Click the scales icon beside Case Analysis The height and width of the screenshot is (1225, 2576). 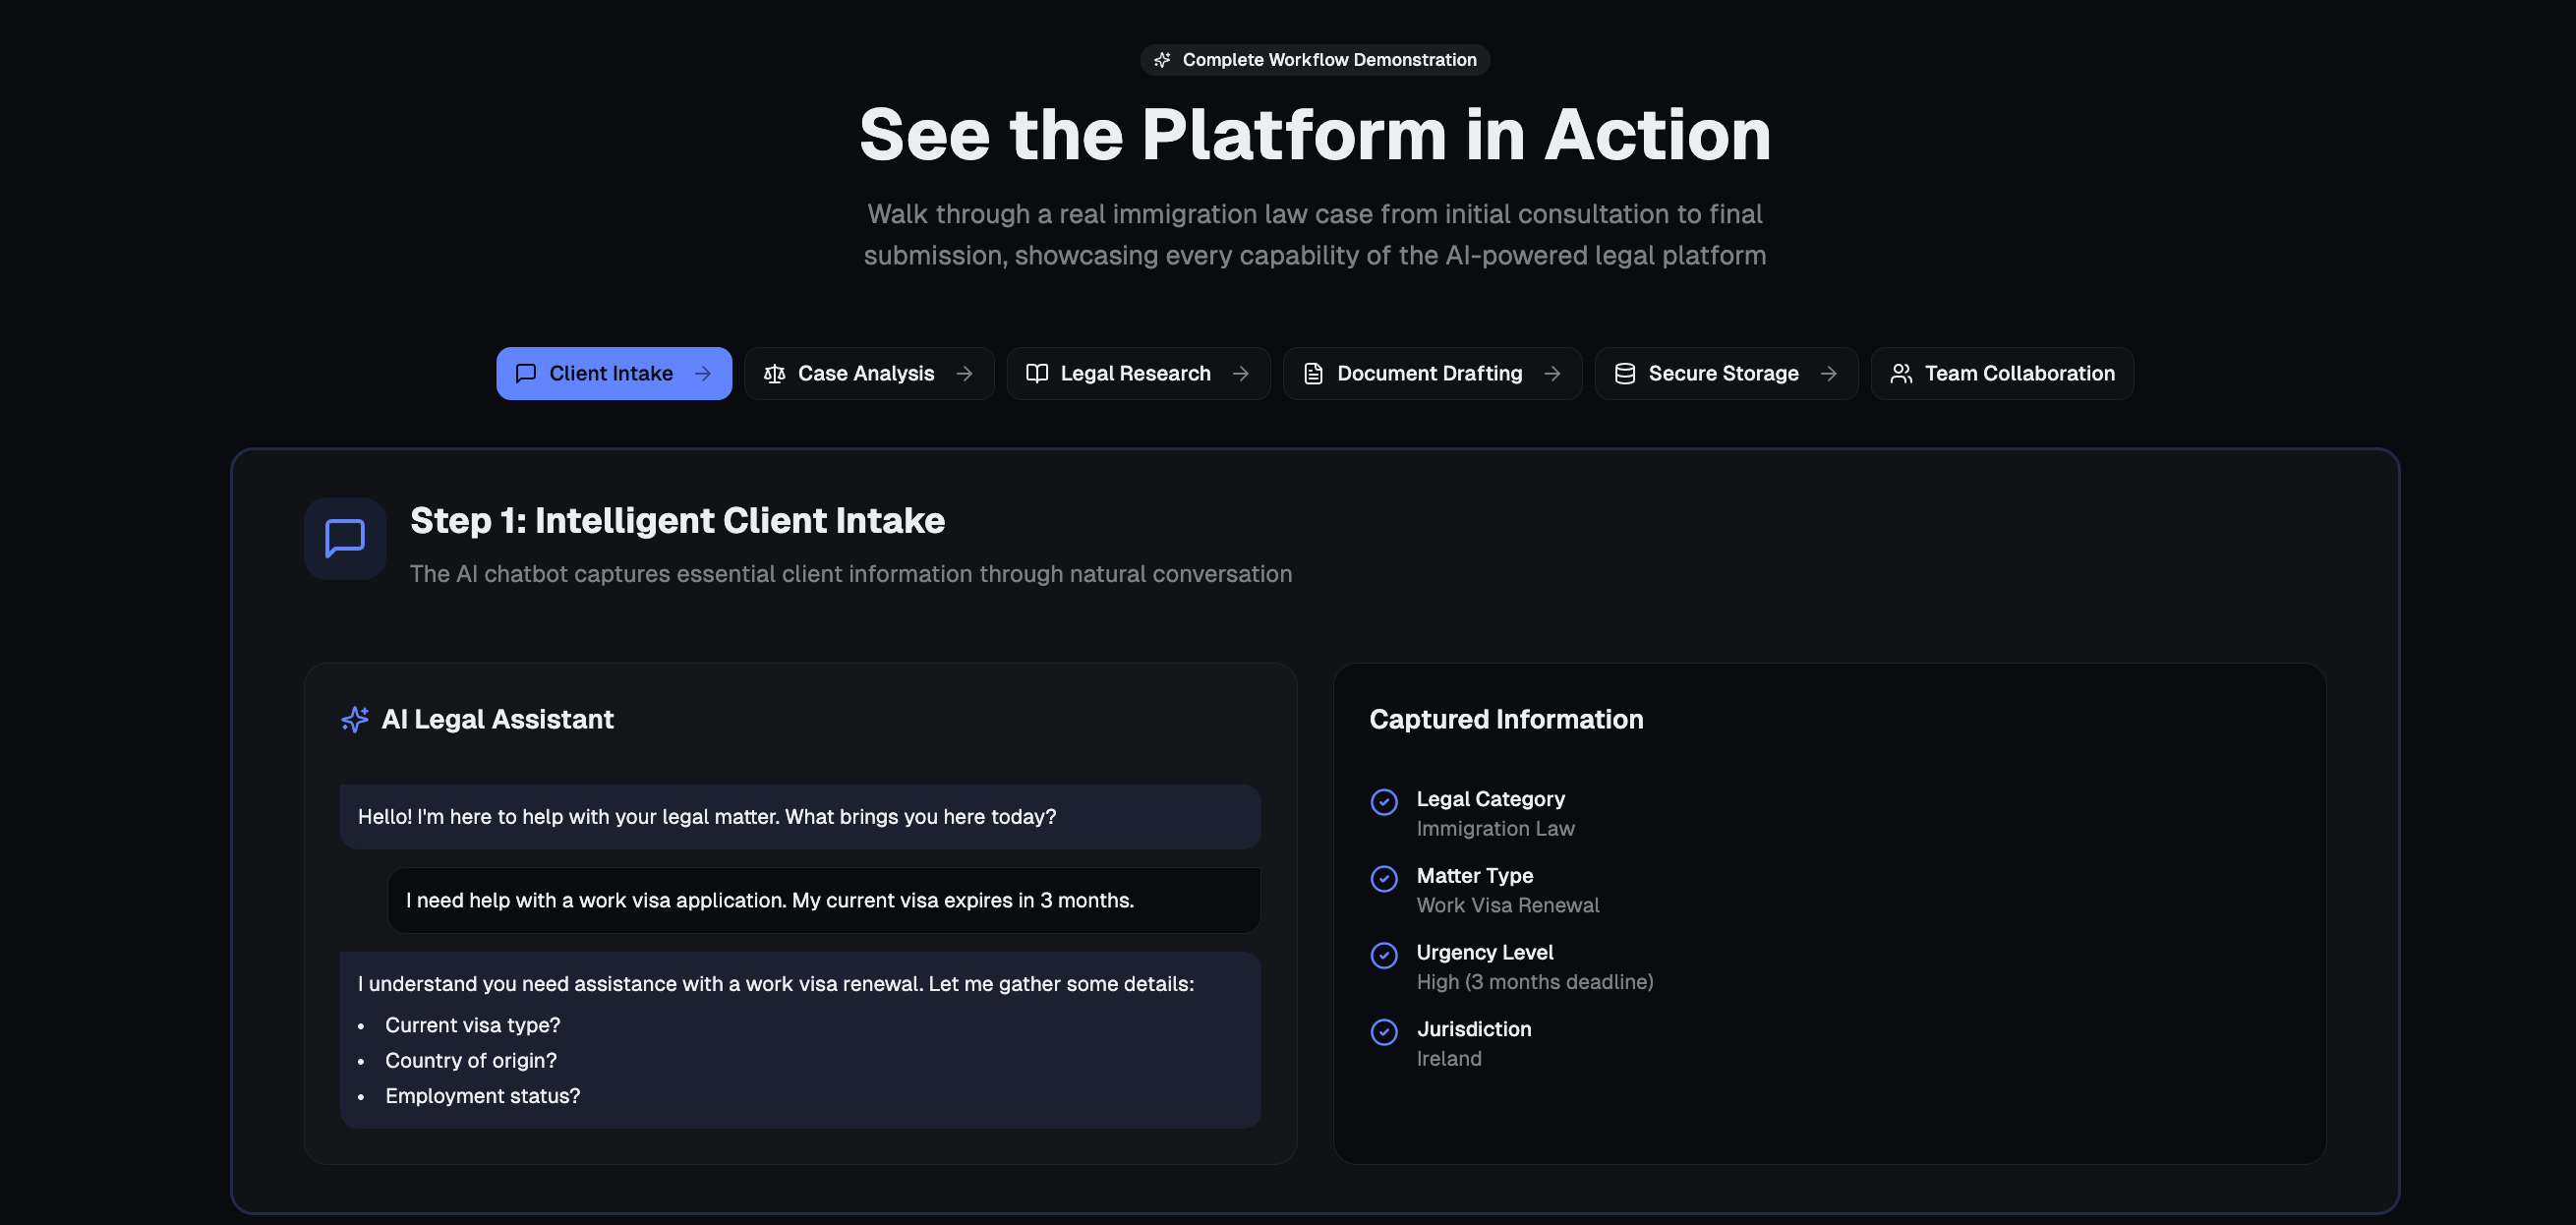pyautogui.click(x=773, y=373)
